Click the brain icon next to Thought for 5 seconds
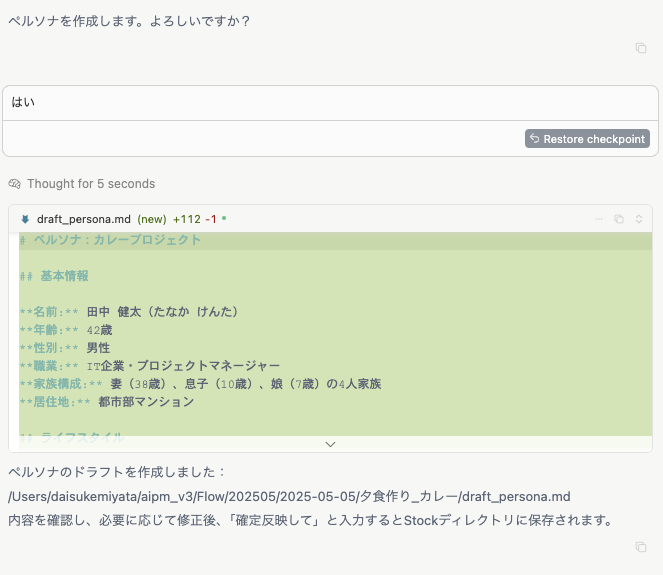 click(x=14, y=184)
